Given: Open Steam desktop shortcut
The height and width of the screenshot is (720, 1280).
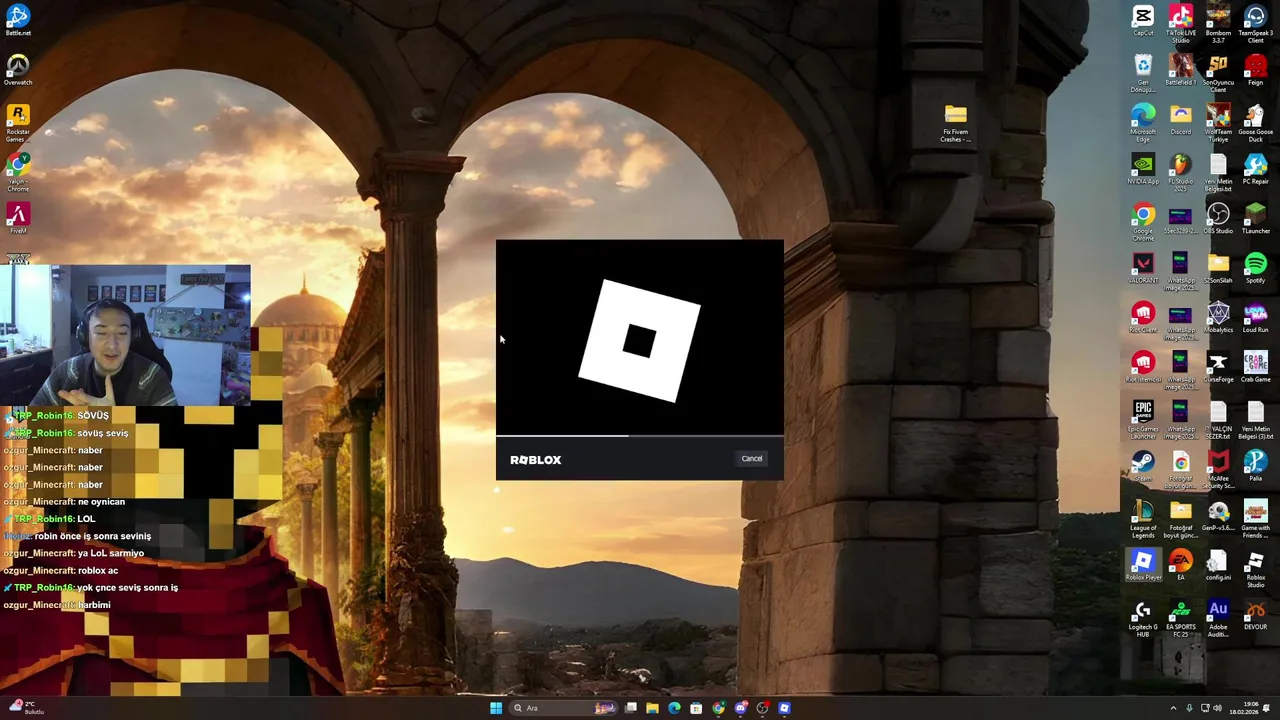Looking at the screenshot, I should tap(1143, 465).
